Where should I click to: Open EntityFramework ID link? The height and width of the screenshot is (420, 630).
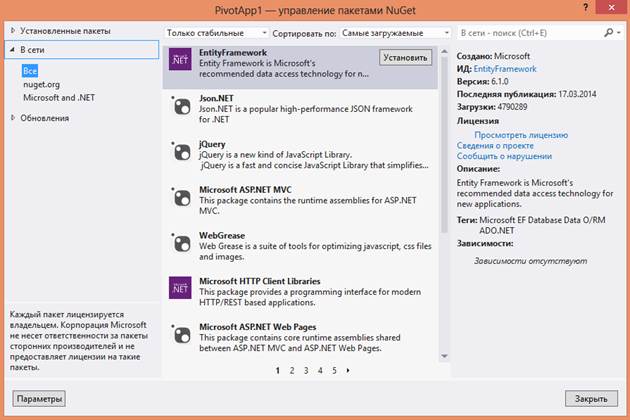(505, 69)
